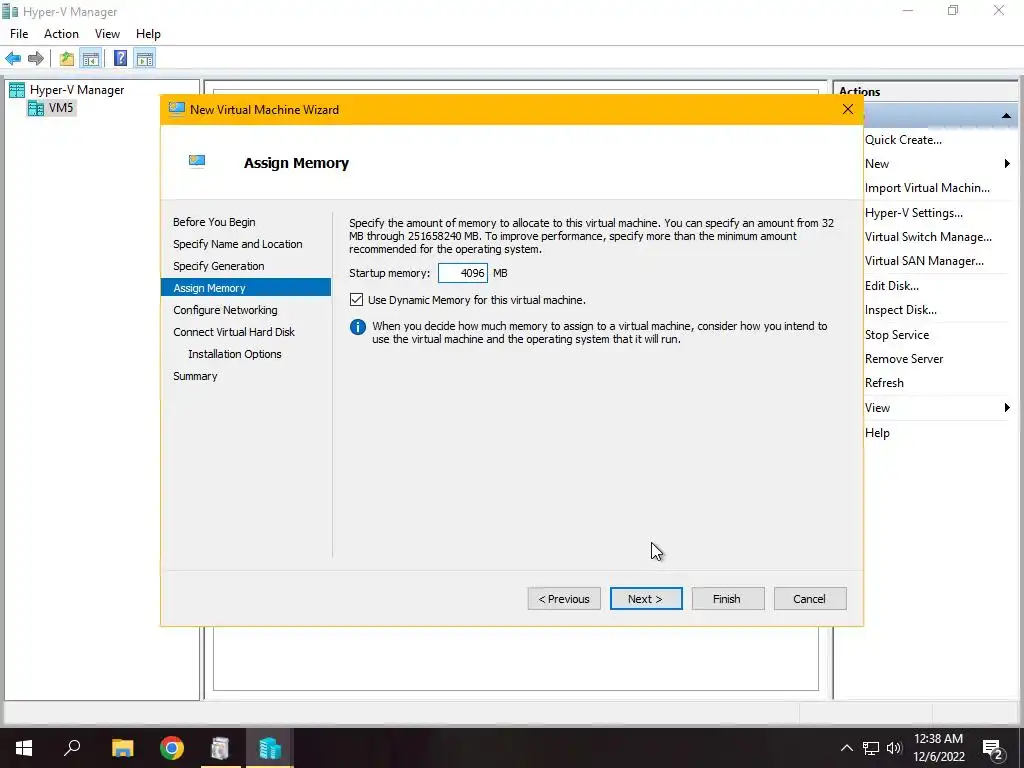Image resolution: width=1024 pixels, height=768 pixels.
Task: Expand the View submenu arrow in Actions
Action: point(1007,408)
